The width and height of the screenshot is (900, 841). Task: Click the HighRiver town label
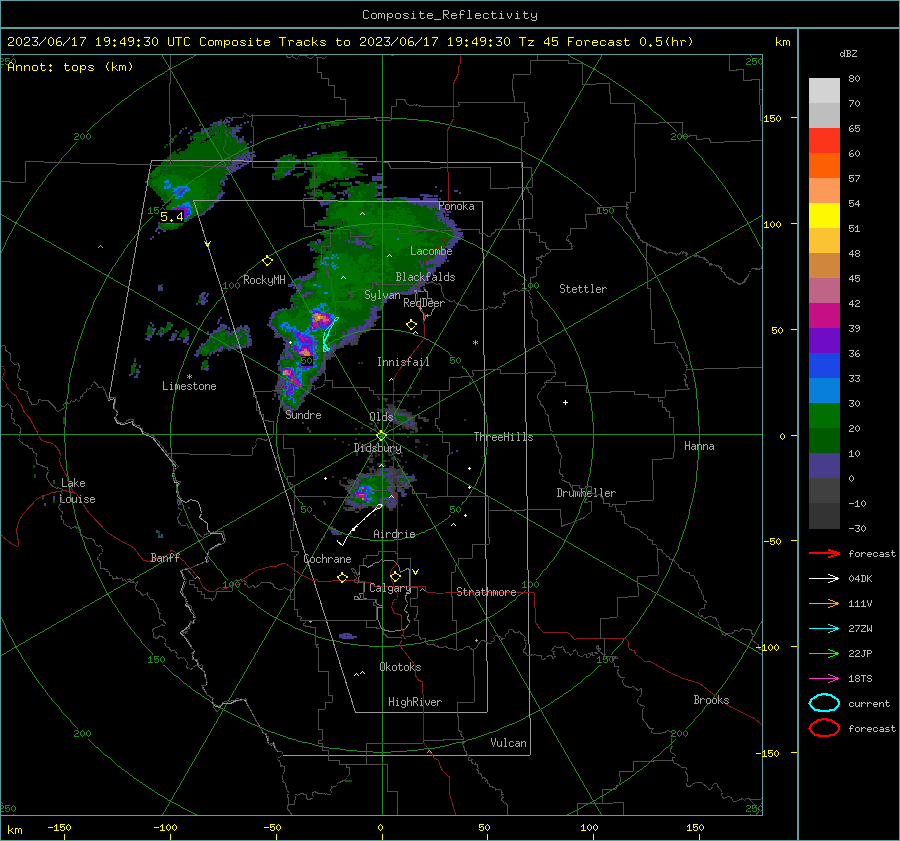[415, 702]
